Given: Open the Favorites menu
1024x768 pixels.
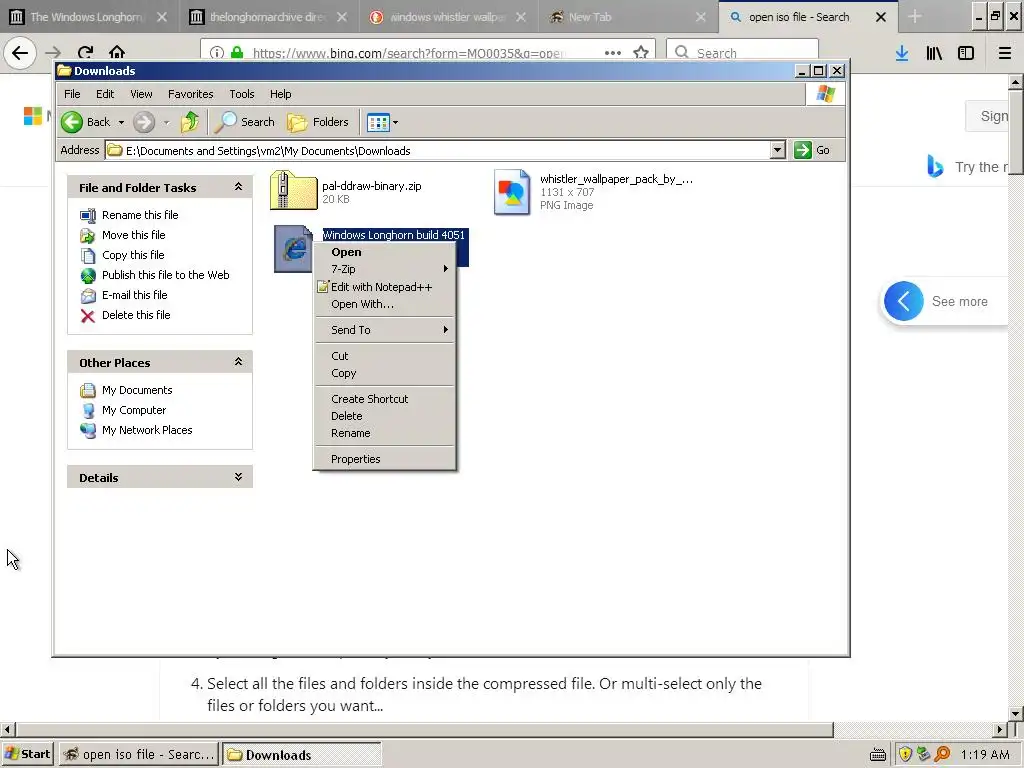Looking at the screenshot, I should tap(191, 94).
